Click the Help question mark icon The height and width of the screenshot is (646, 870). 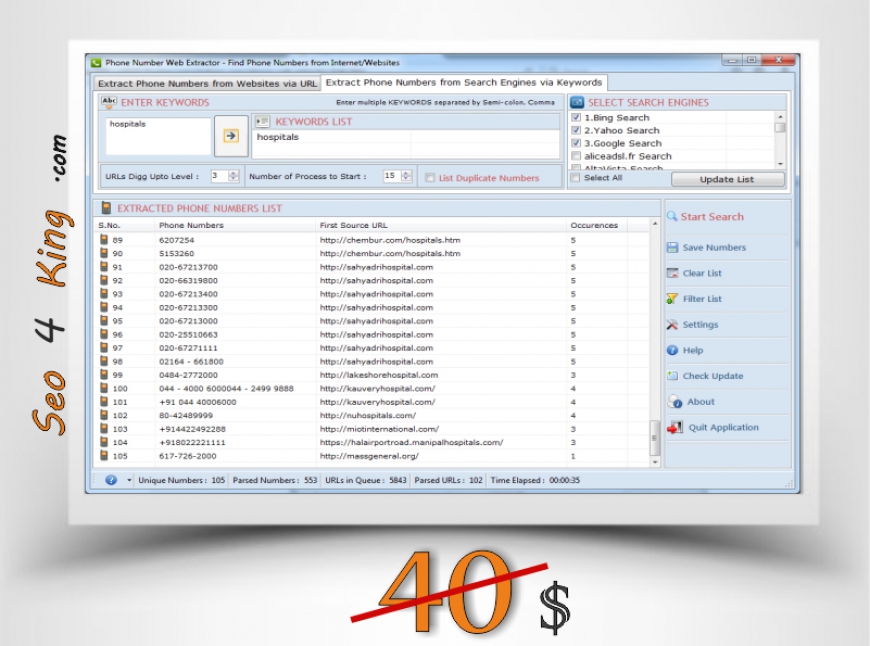[672, 350]
